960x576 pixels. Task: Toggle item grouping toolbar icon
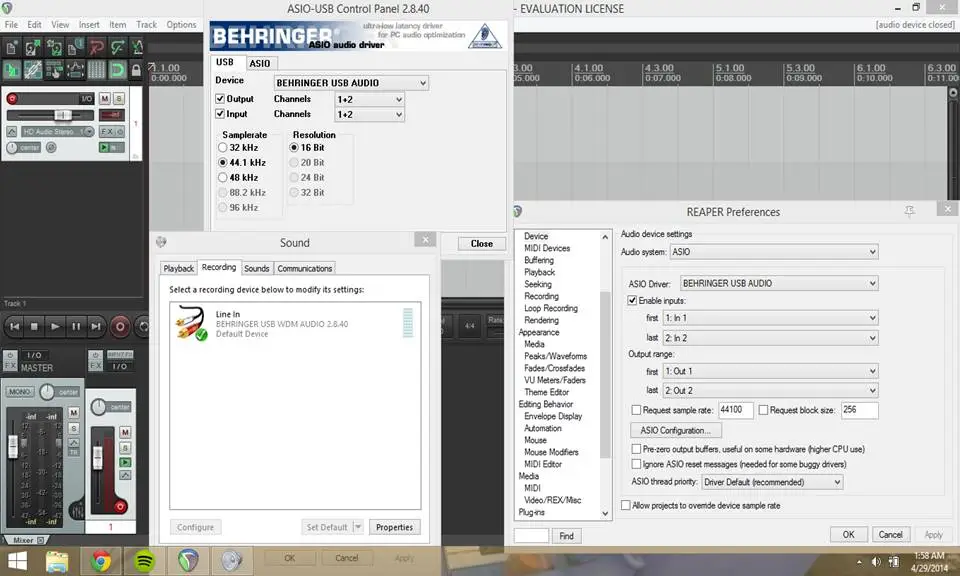coord(32,69)
